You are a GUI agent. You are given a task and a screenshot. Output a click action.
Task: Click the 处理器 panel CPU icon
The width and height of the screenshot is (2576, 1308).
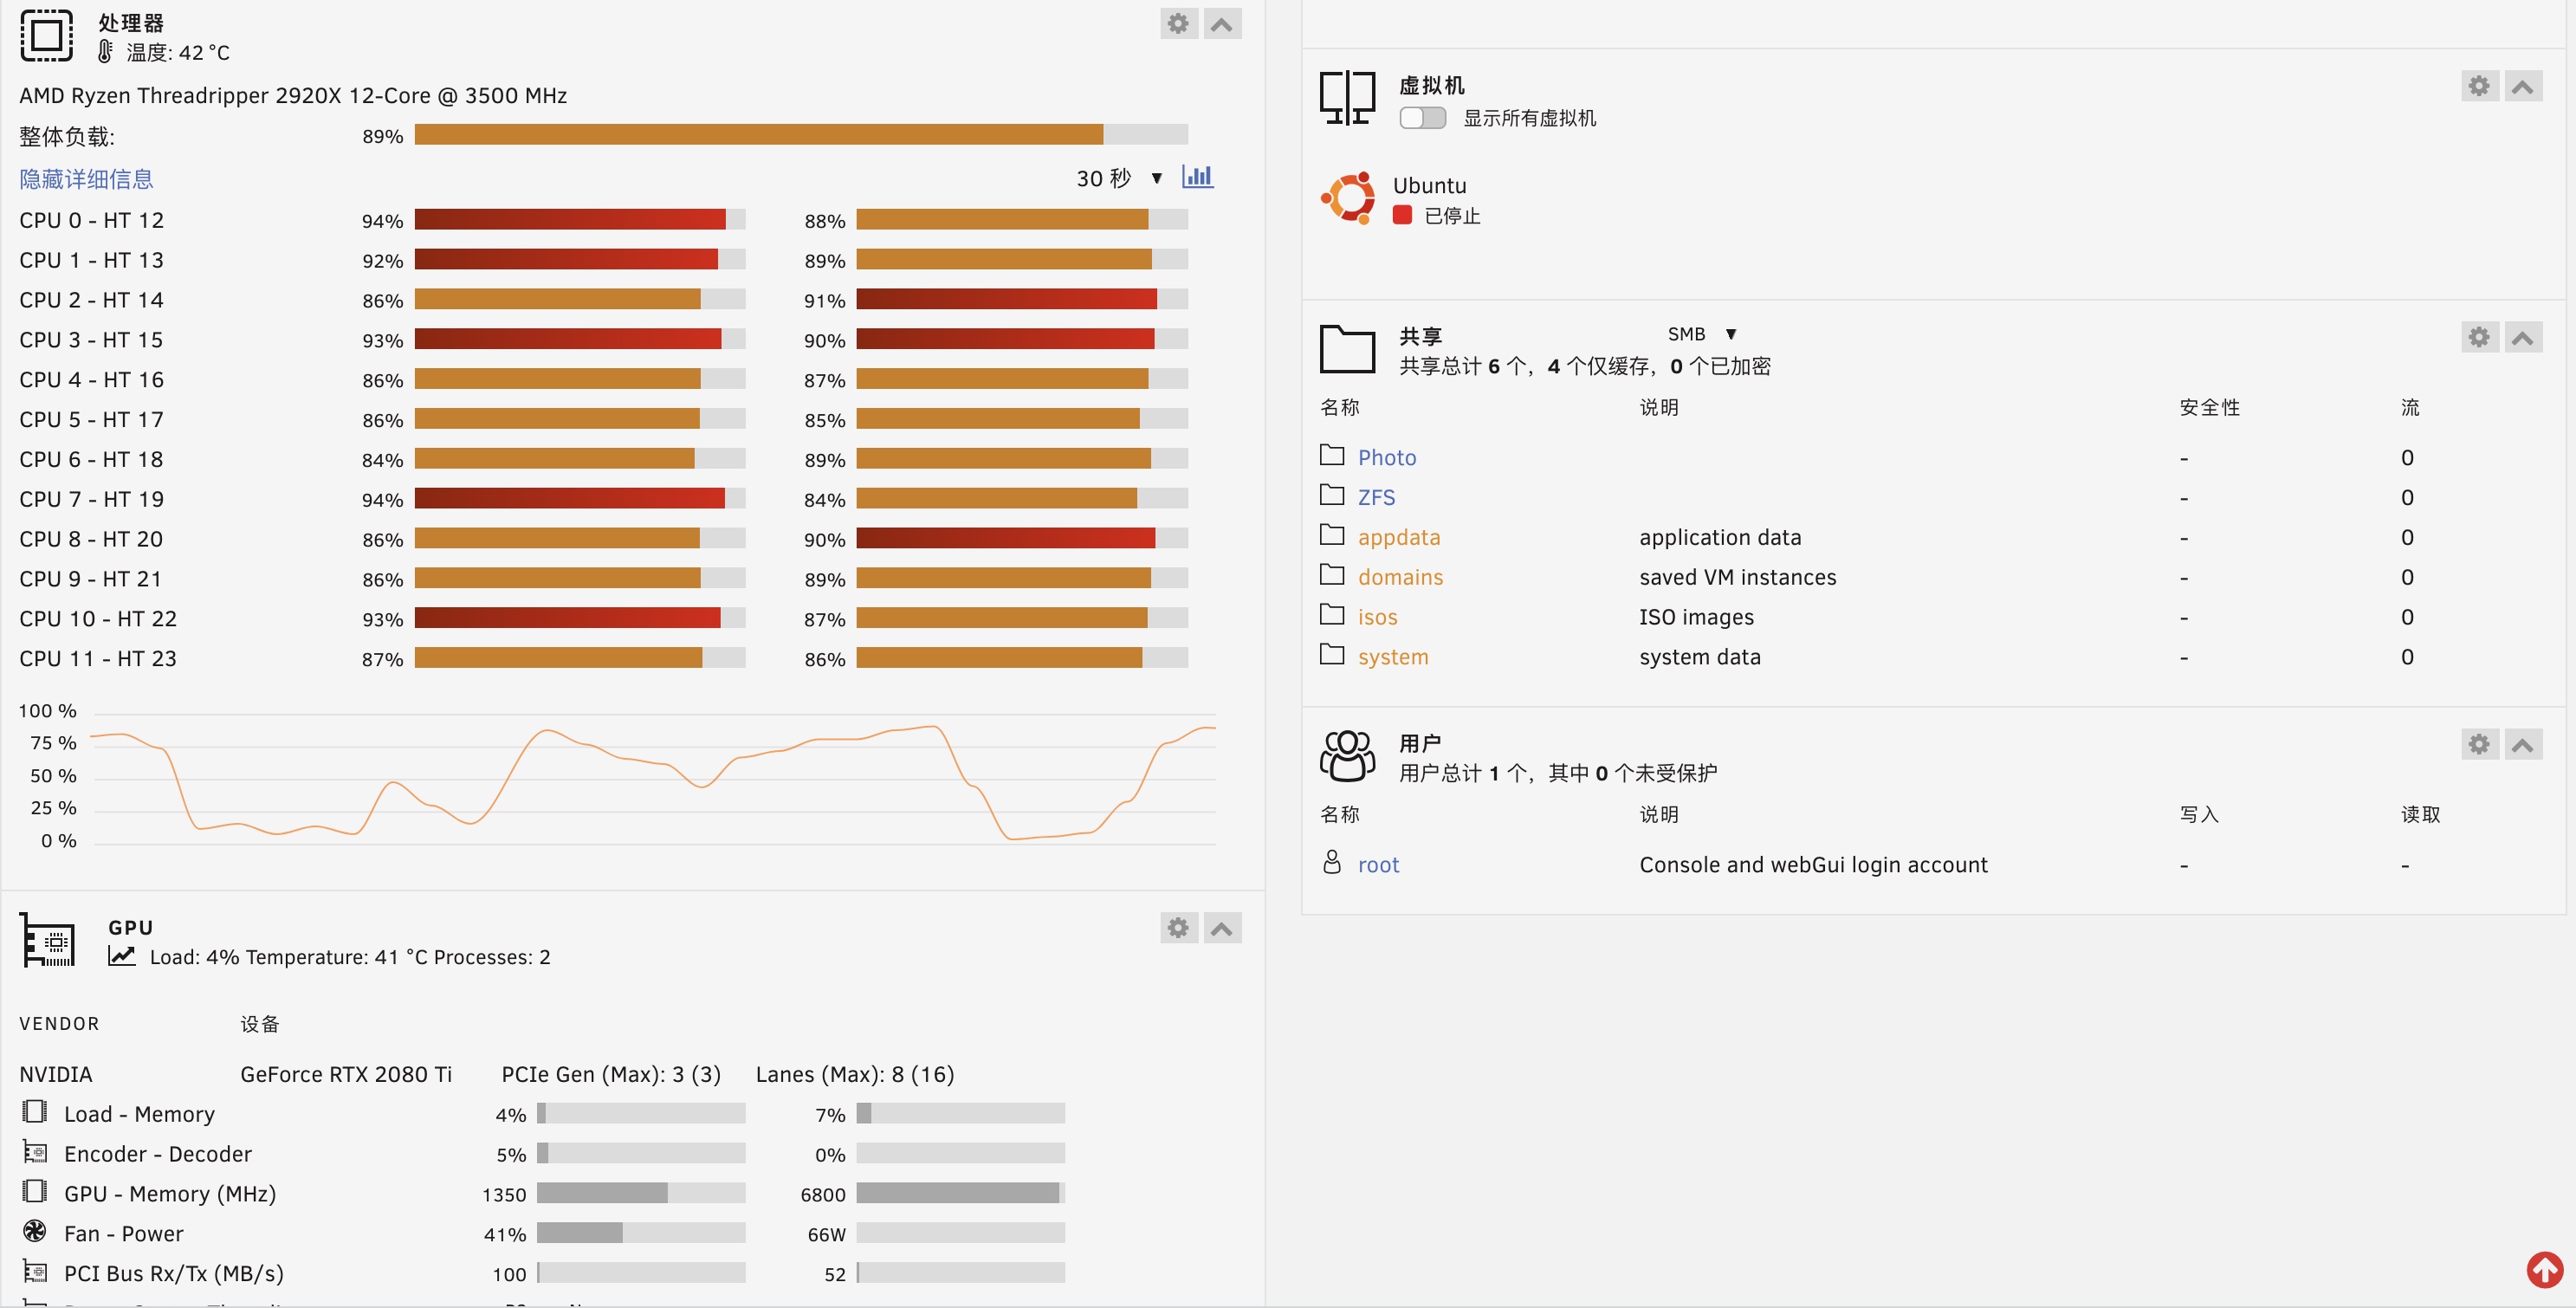(47, 35)
